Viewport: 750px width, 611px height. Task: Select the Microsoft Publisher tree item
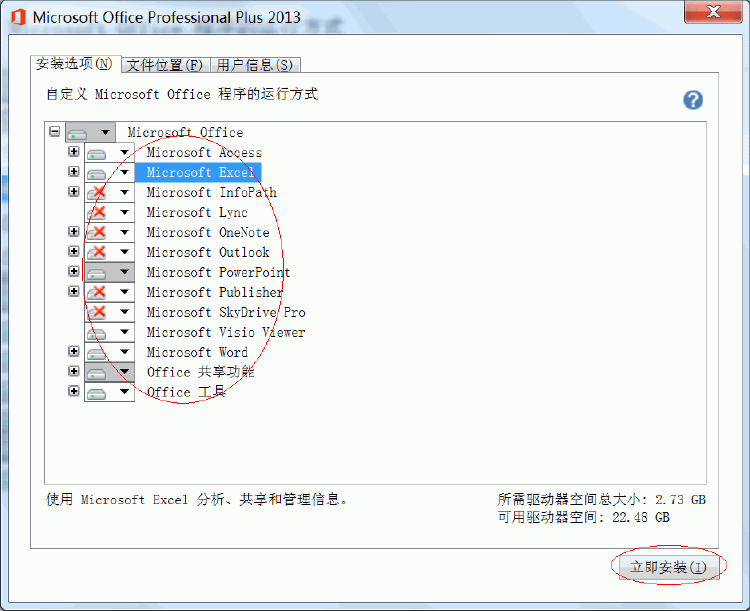point(215,292)
